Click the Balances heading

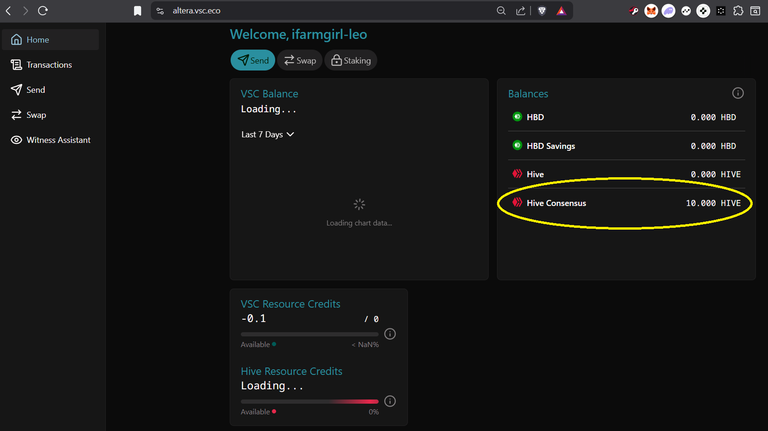(528, 94)
